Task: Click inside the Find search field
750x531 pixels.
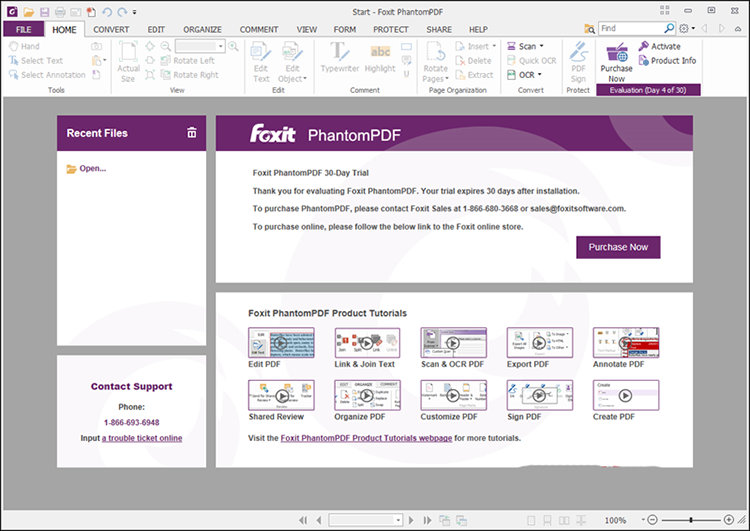Action: 630,29
